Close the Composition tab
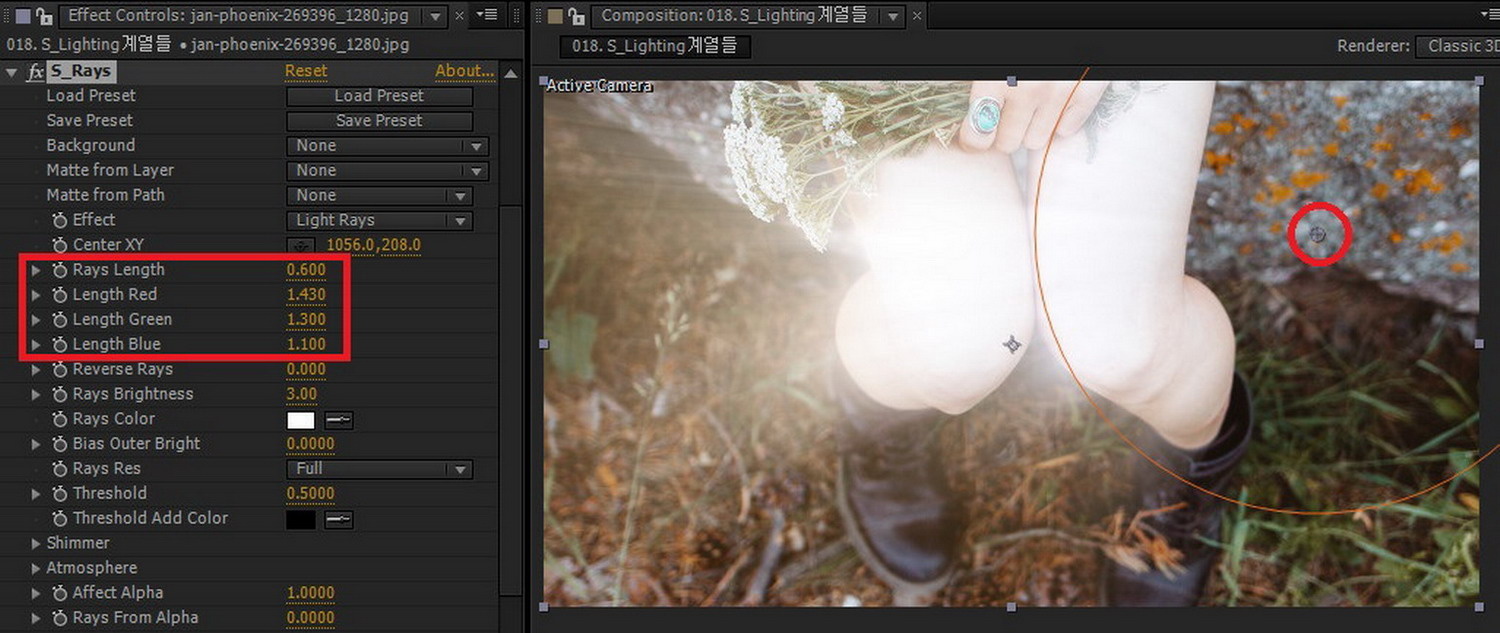The image size is (1500, 633). 917,16
